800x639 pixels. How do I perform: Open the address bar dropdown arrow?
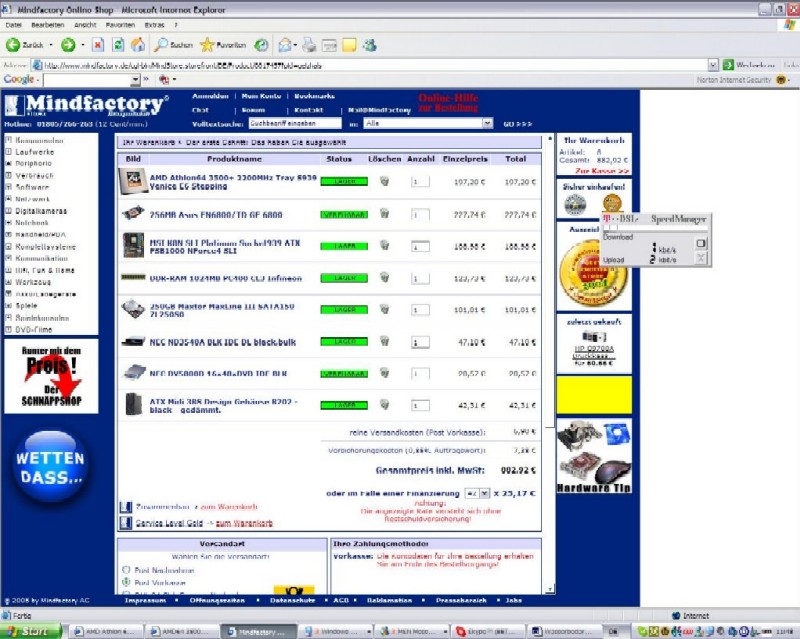pos(713,65)
